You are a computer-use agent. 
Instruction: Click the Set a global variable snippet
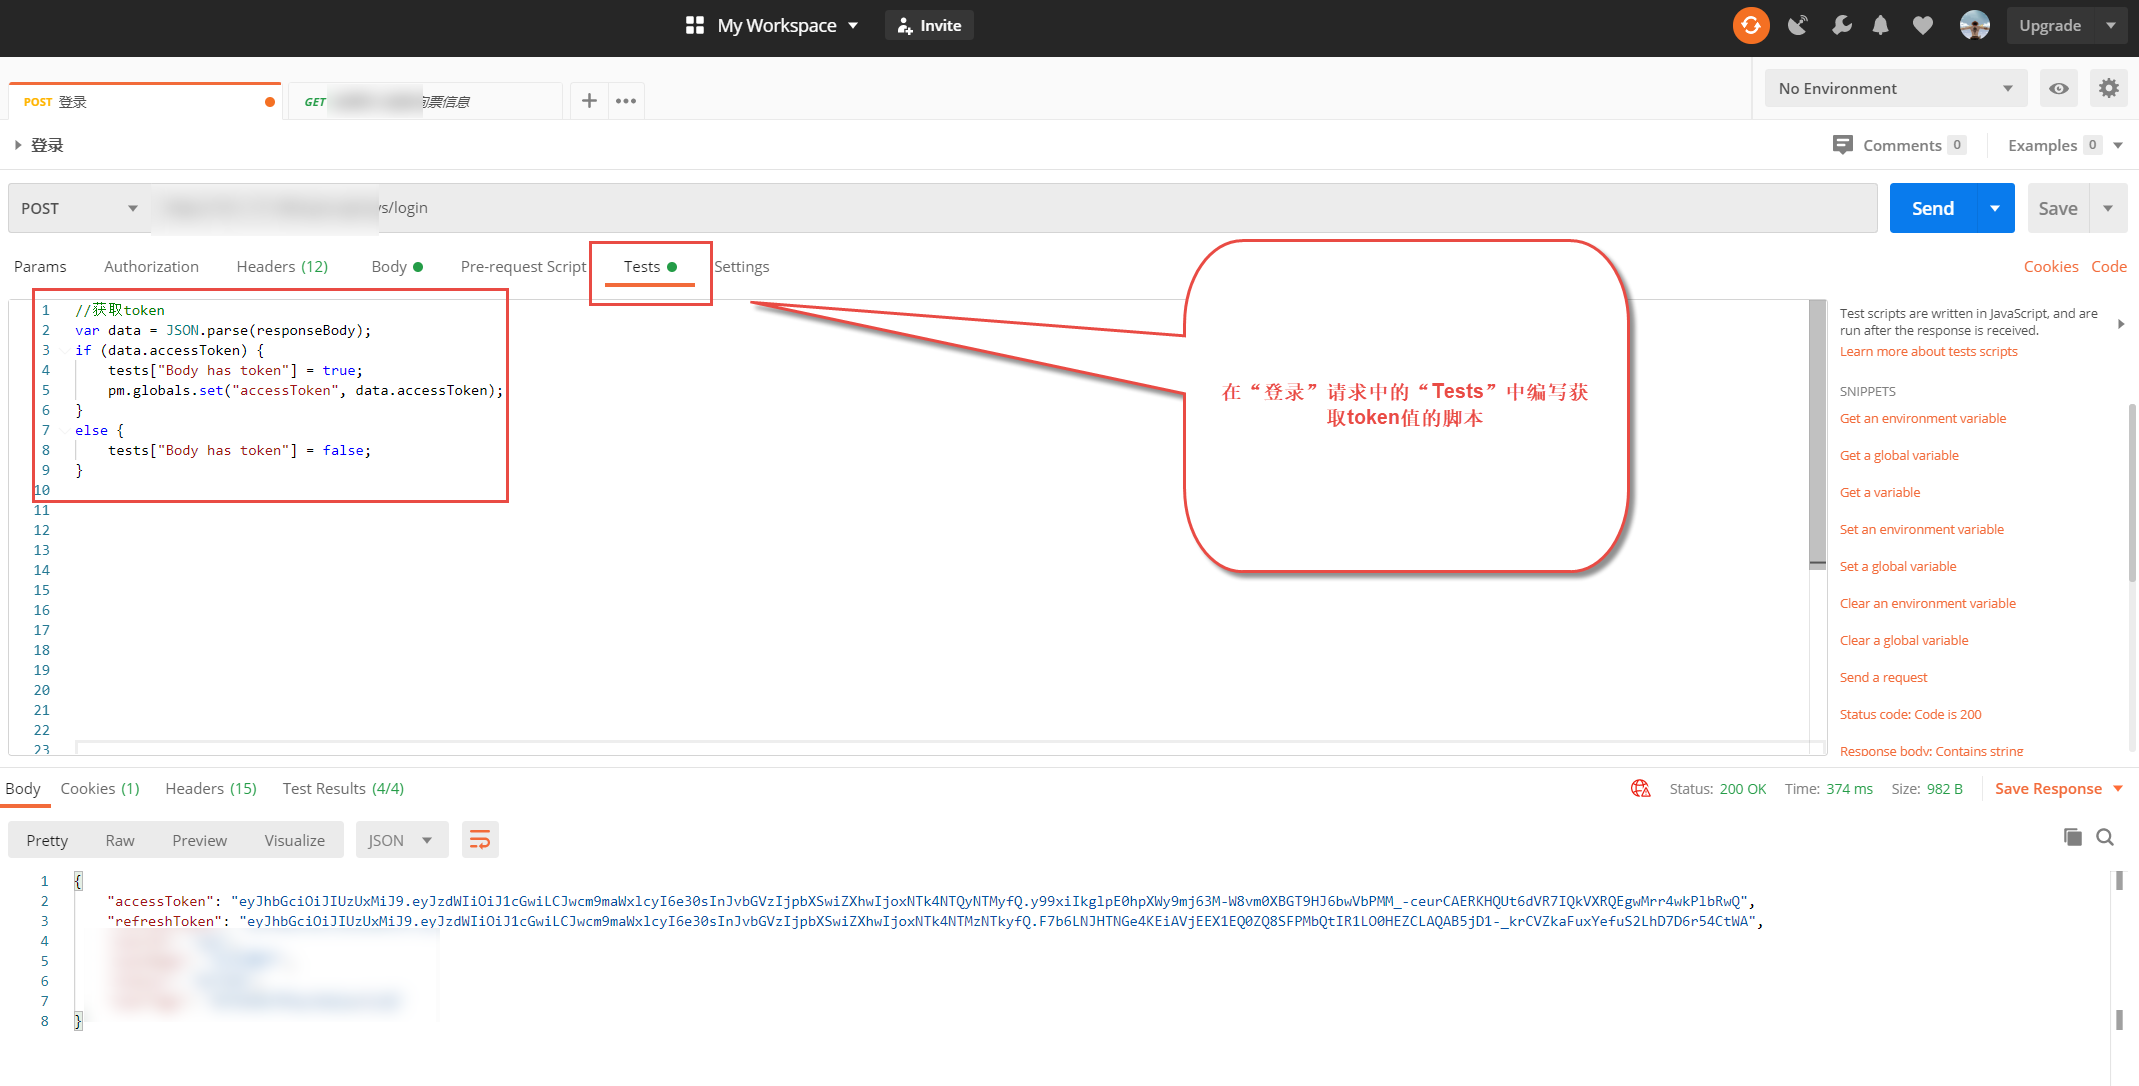(1897, 566)
